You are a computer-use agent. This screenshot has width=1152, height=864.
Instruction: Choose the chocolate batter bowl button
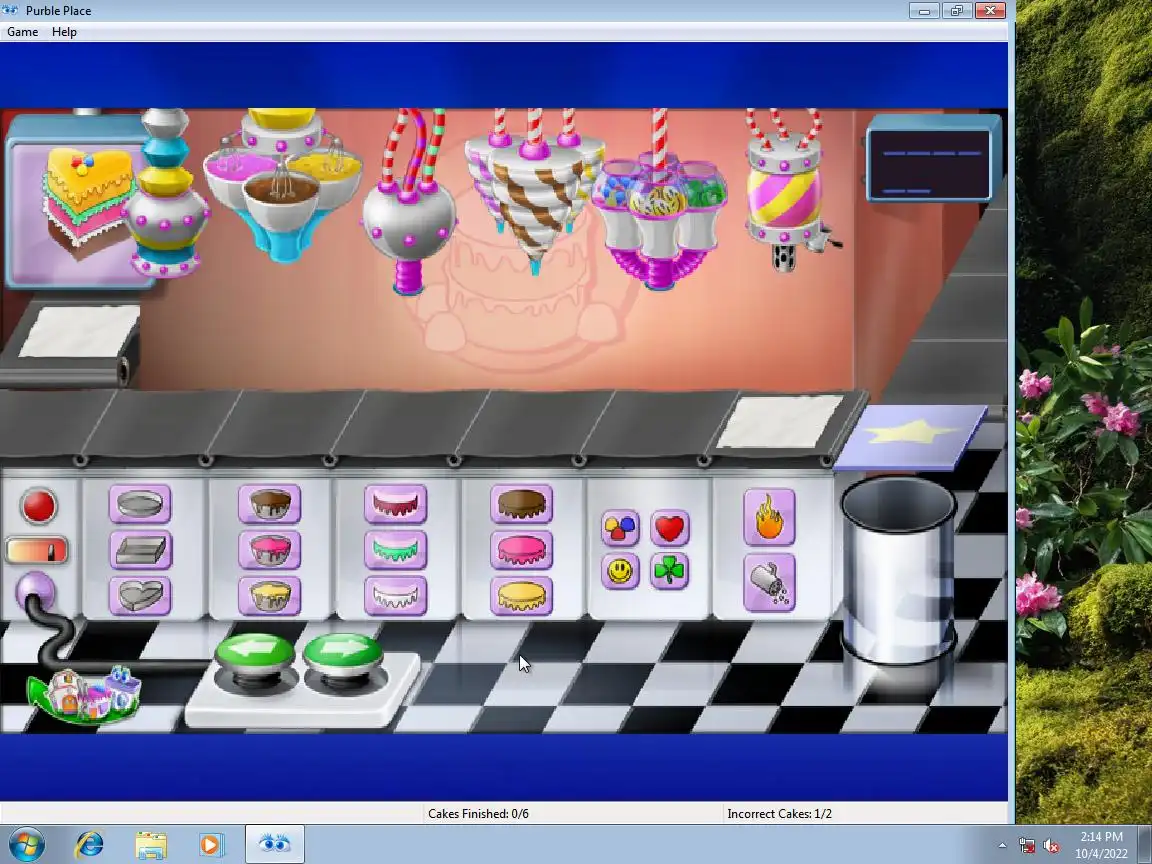coord(270,504)
